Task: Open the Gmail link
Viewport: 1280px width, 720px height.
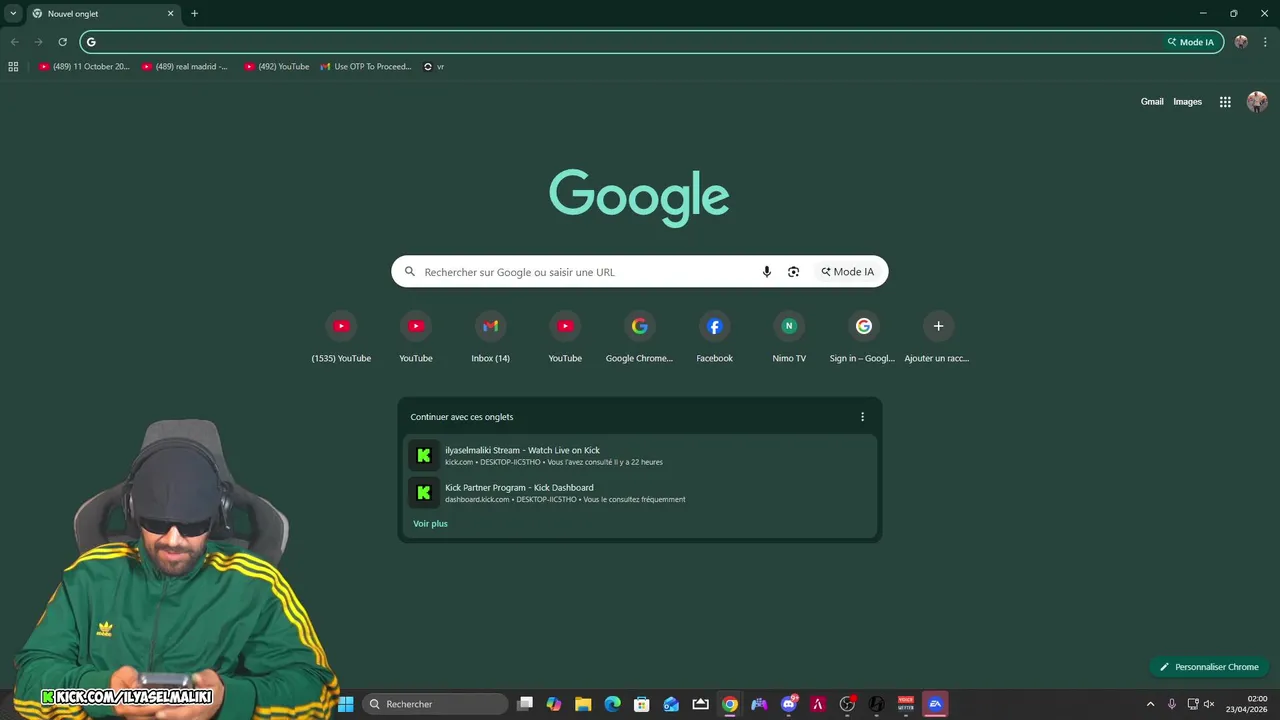Action: (x=1152, y=102)
